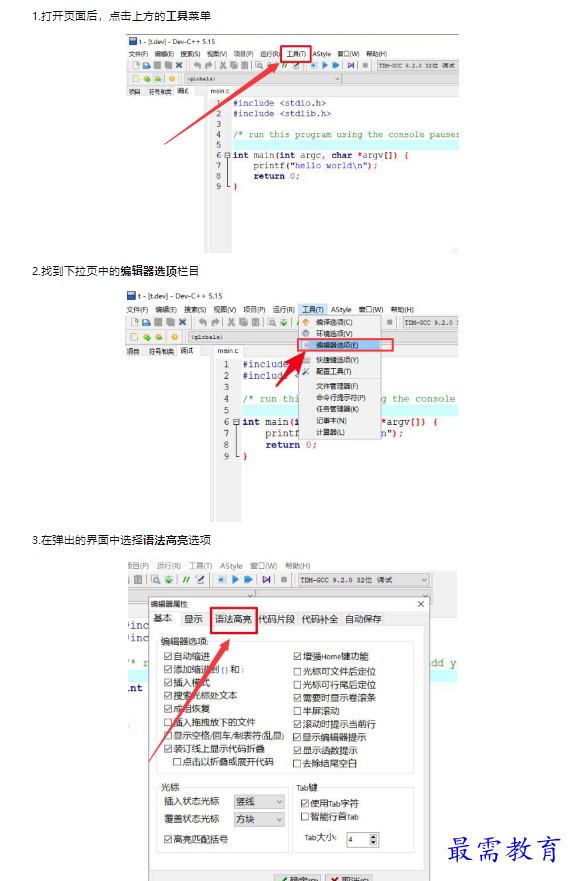Switch to the 语法高亮 tab
Screen dimensions: 569x881
(233, 619)
